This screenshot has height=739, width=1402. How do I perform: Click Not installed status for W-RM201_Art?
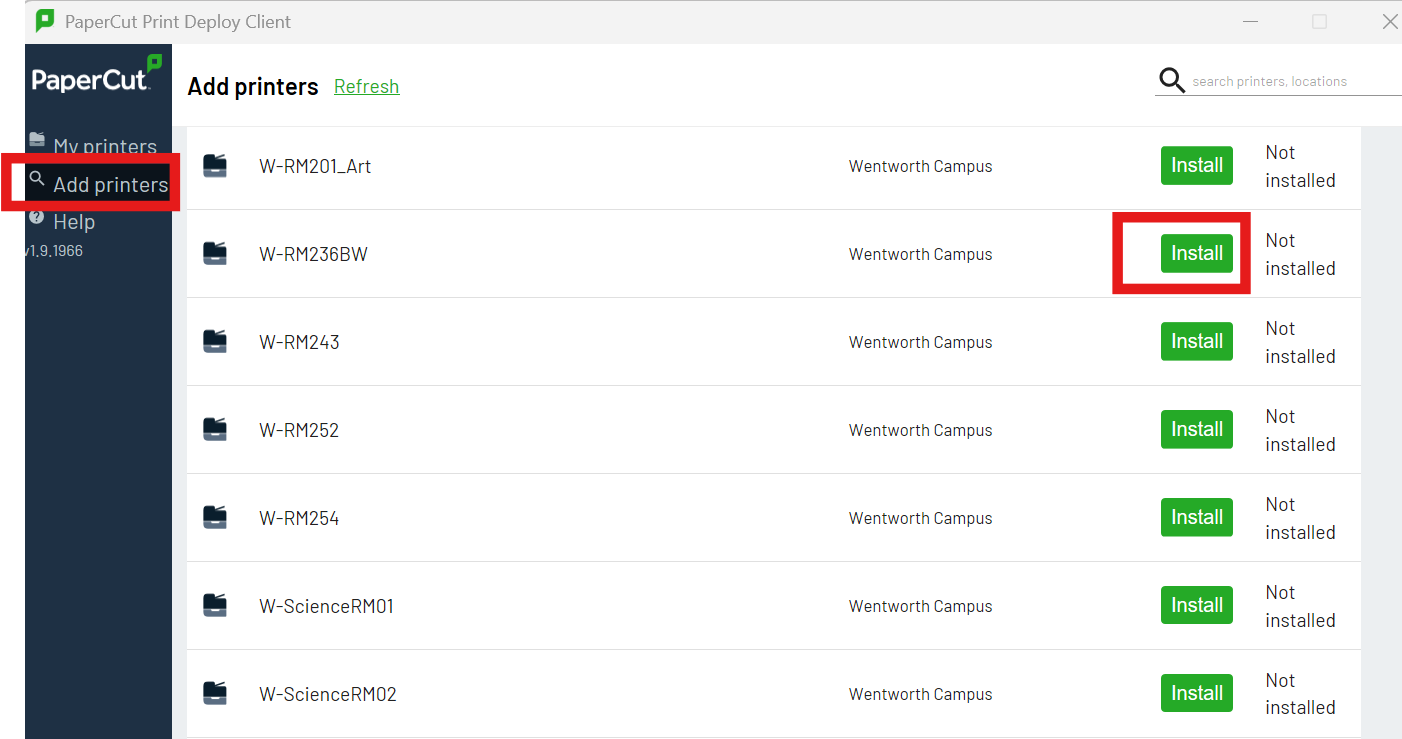click(x=1300, y=166)
